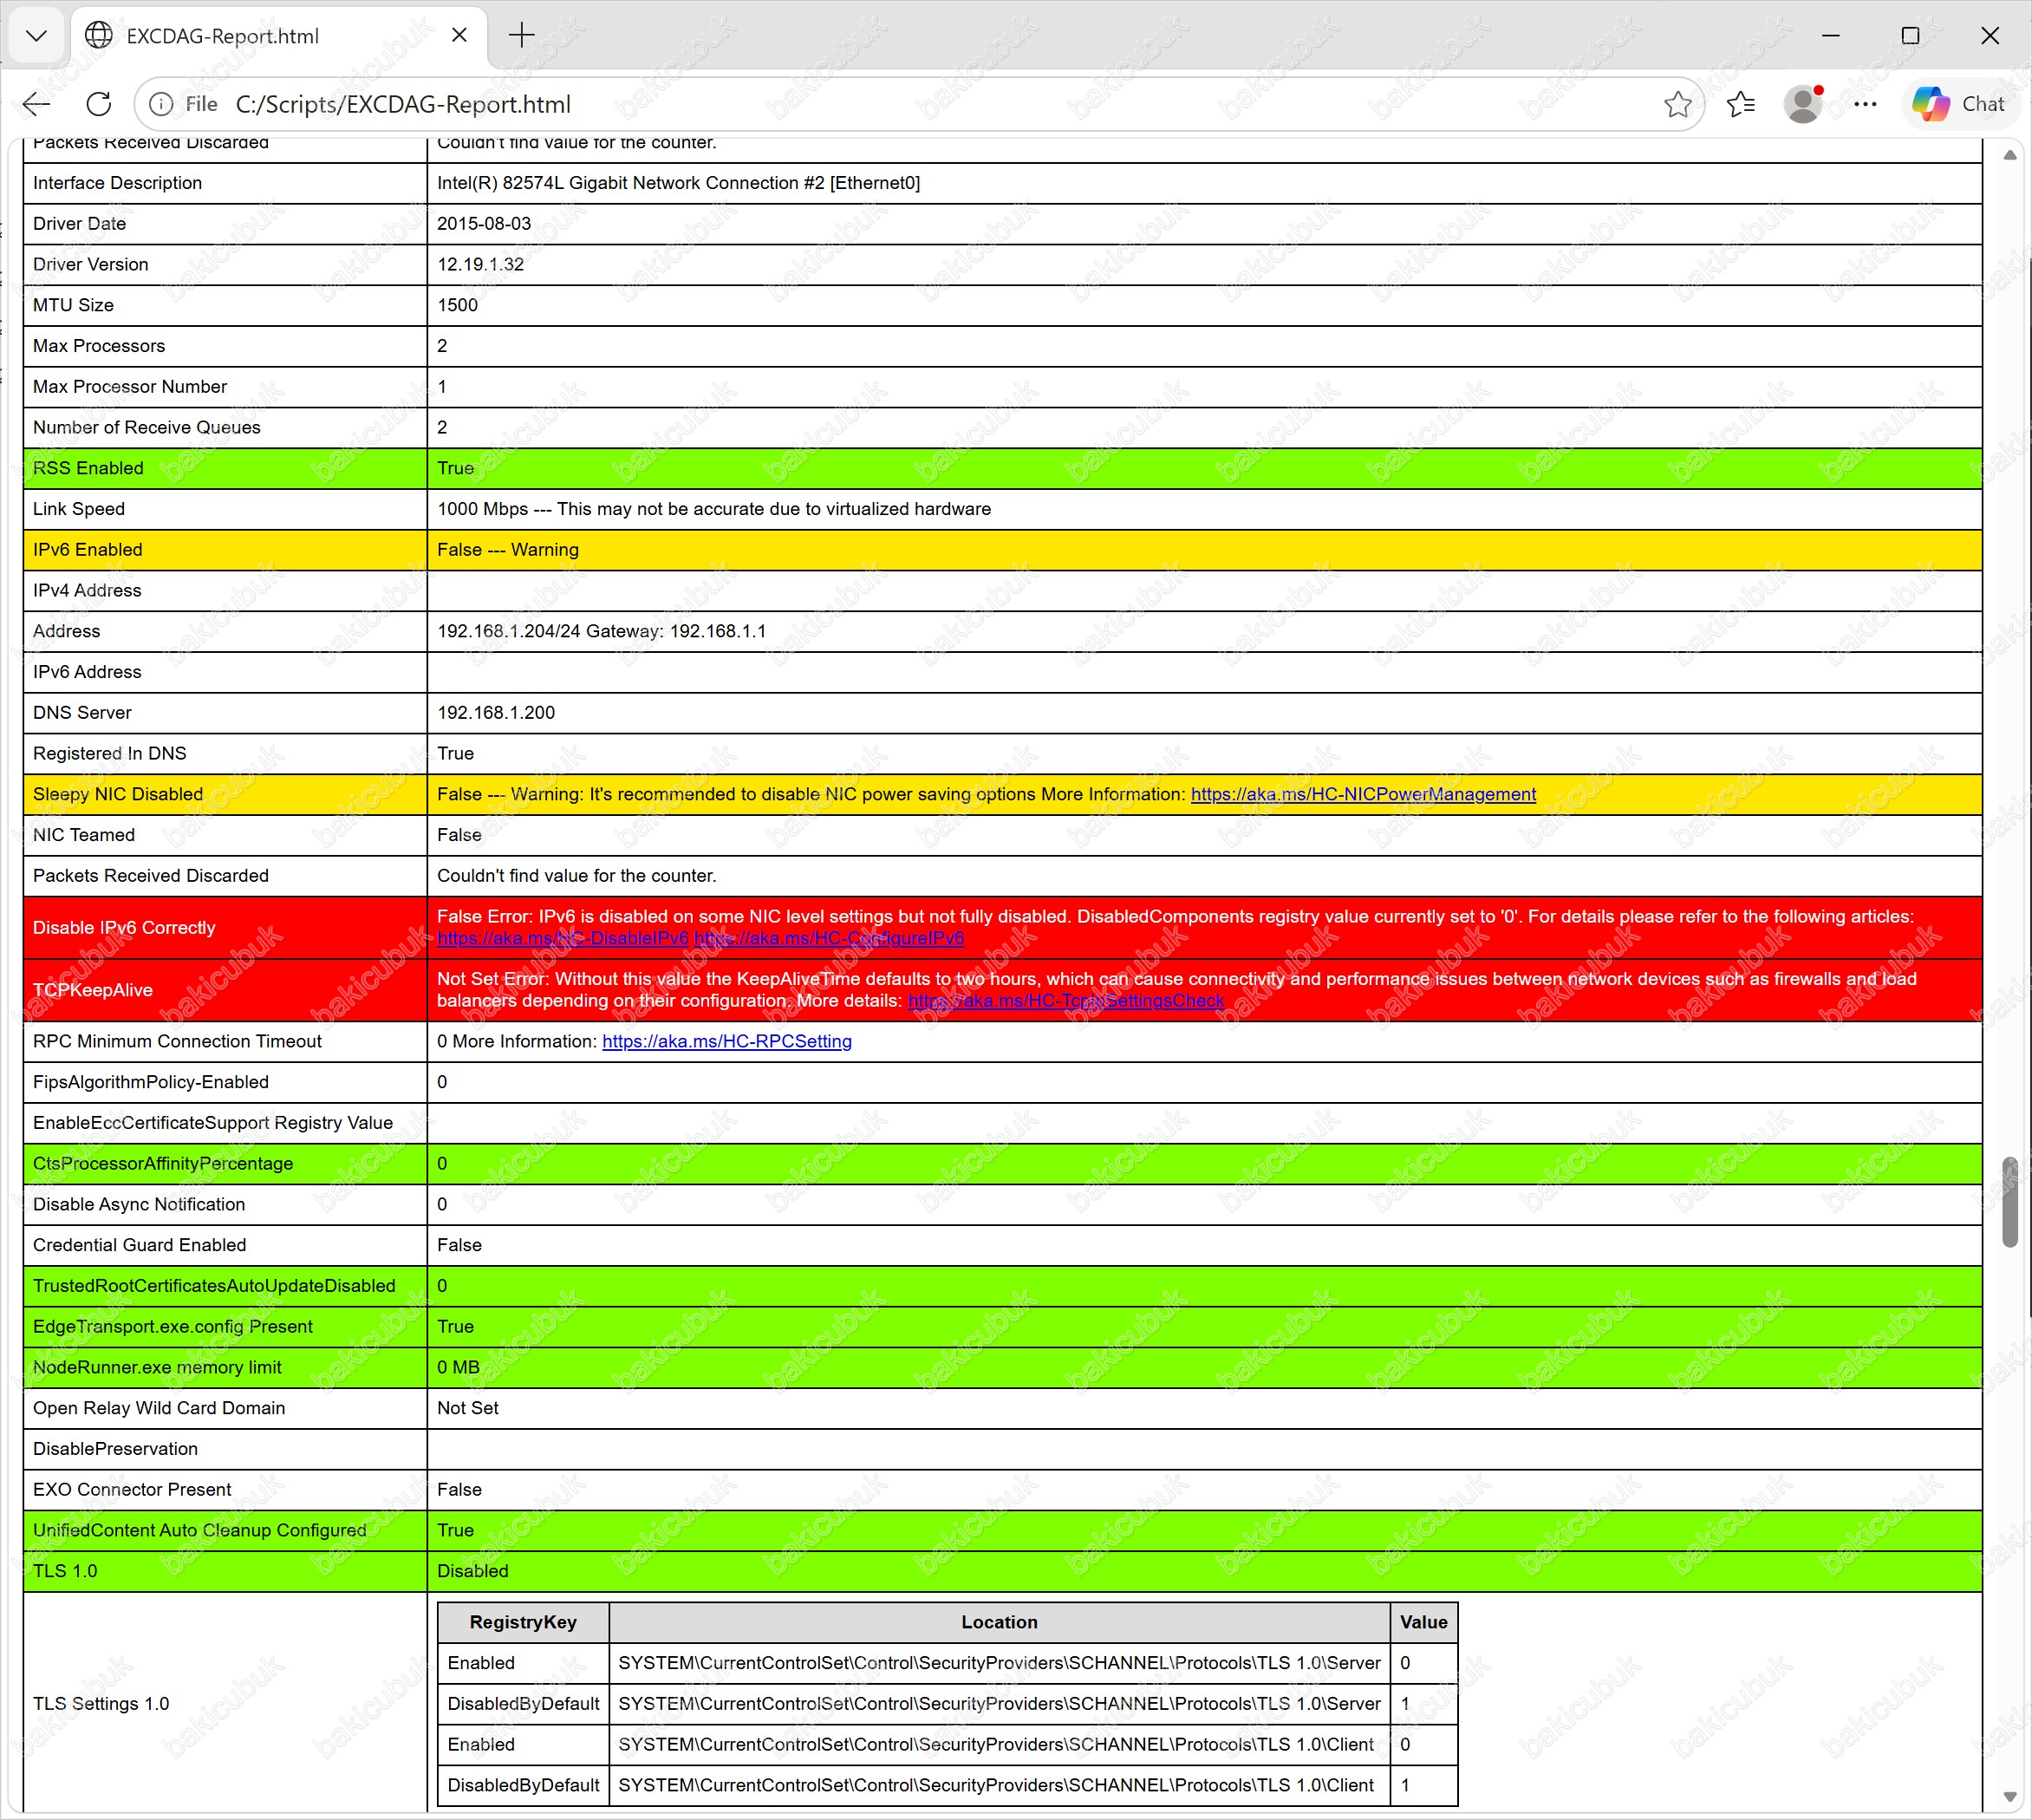
Task: Open Copilot Chat button
Action: (x=1958, y=104)
